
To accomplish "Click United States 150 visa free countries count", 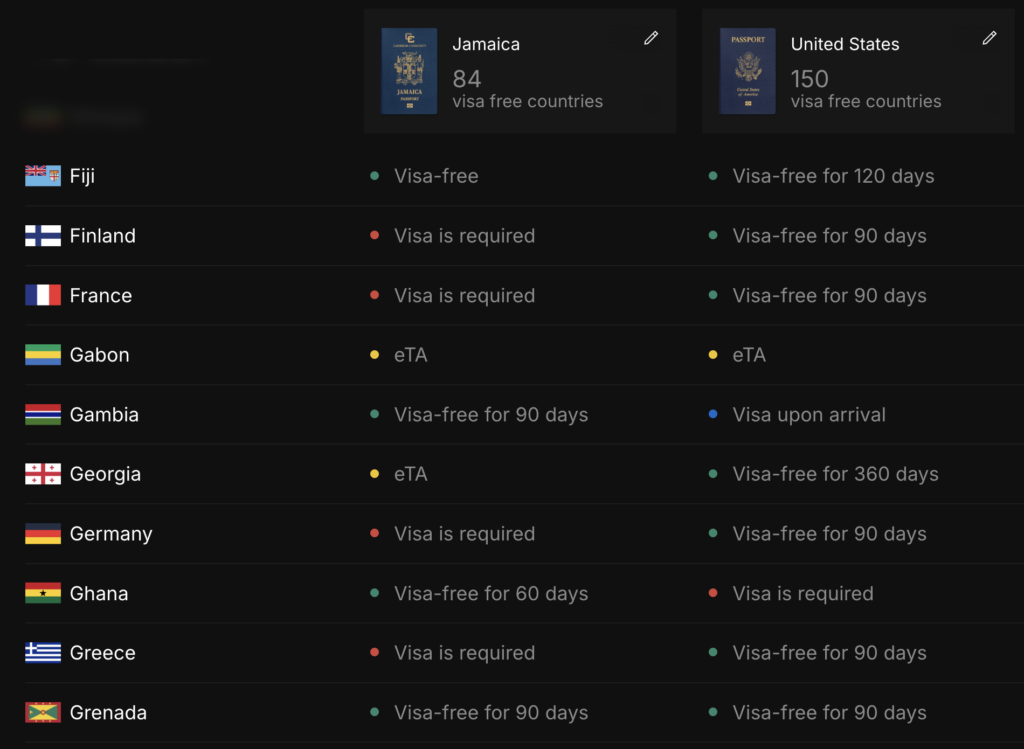I will (x=866, y=89).
